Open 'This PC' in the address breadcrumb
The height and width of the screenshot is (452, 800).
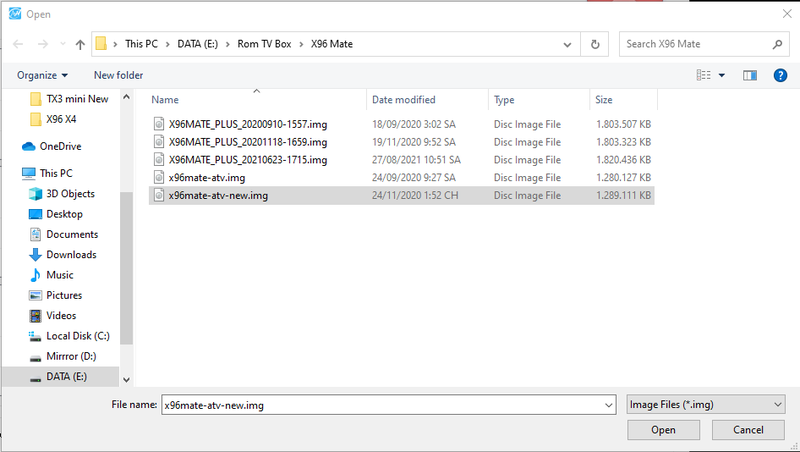tap(141, 44)
